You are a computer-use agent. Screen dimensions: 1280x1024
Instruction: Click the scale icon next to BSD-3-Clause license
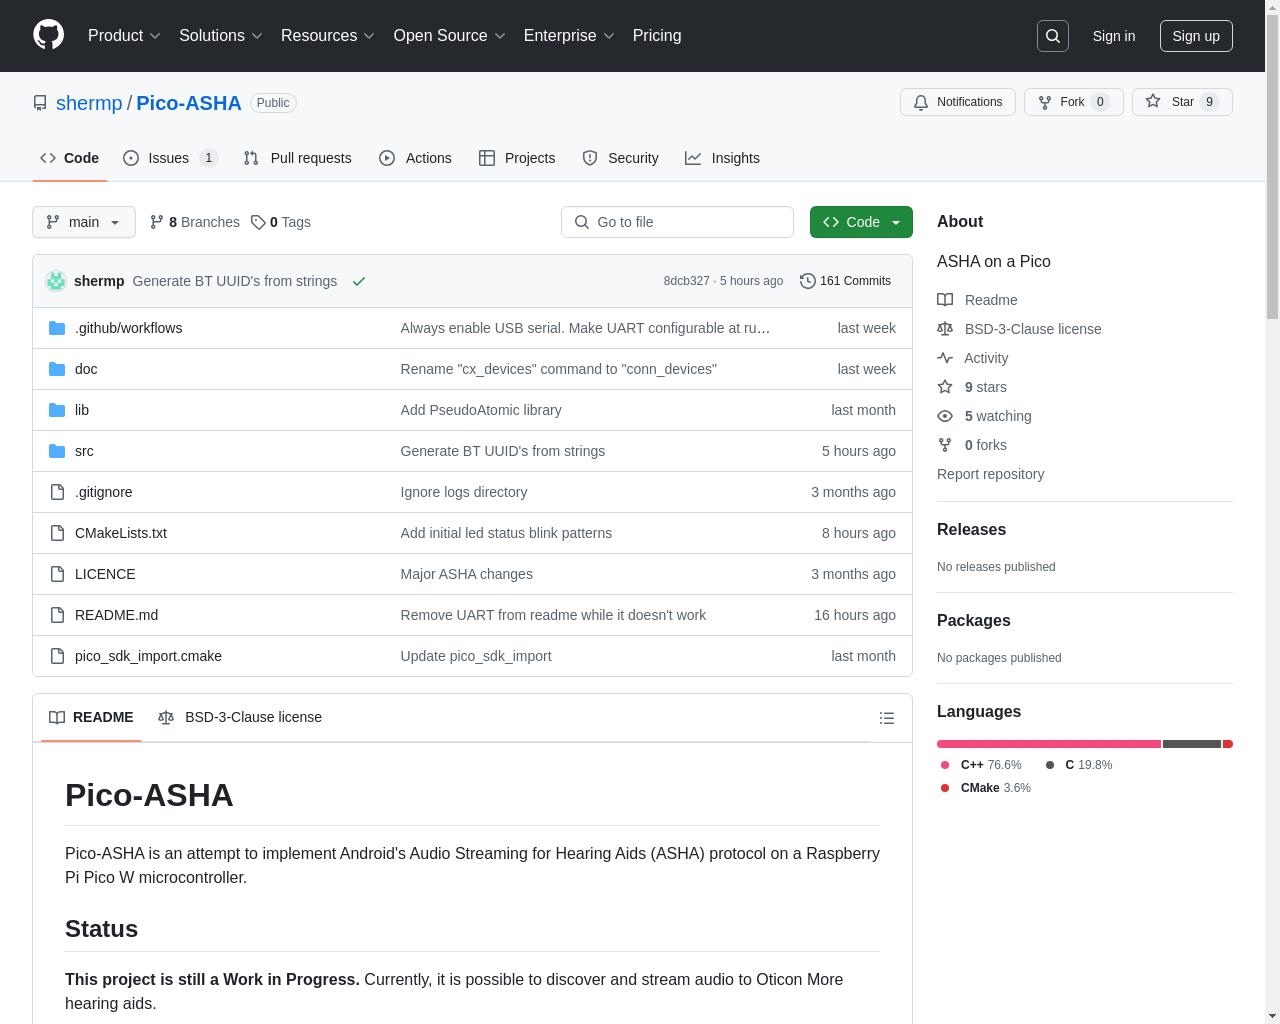(945, 329)
